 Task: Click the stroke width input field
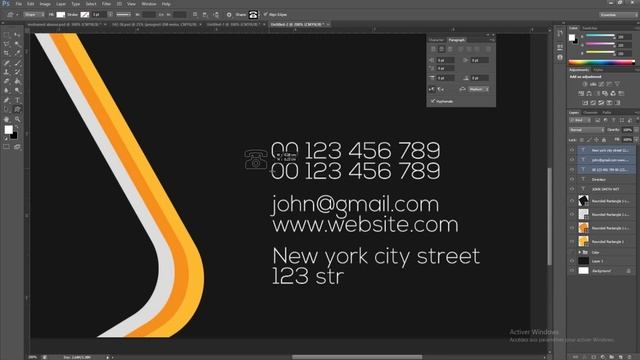pos(98,15)
